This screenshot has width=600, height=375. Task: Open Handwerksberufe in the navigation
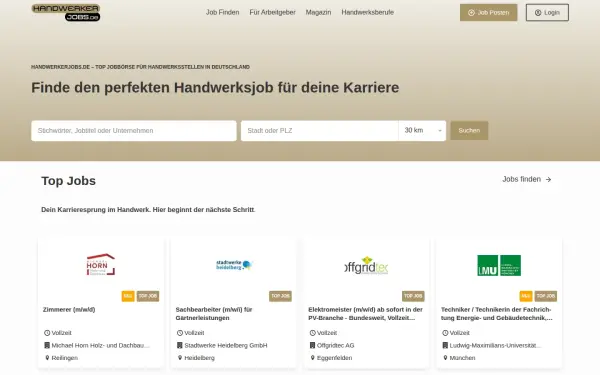tap(368, 12)
